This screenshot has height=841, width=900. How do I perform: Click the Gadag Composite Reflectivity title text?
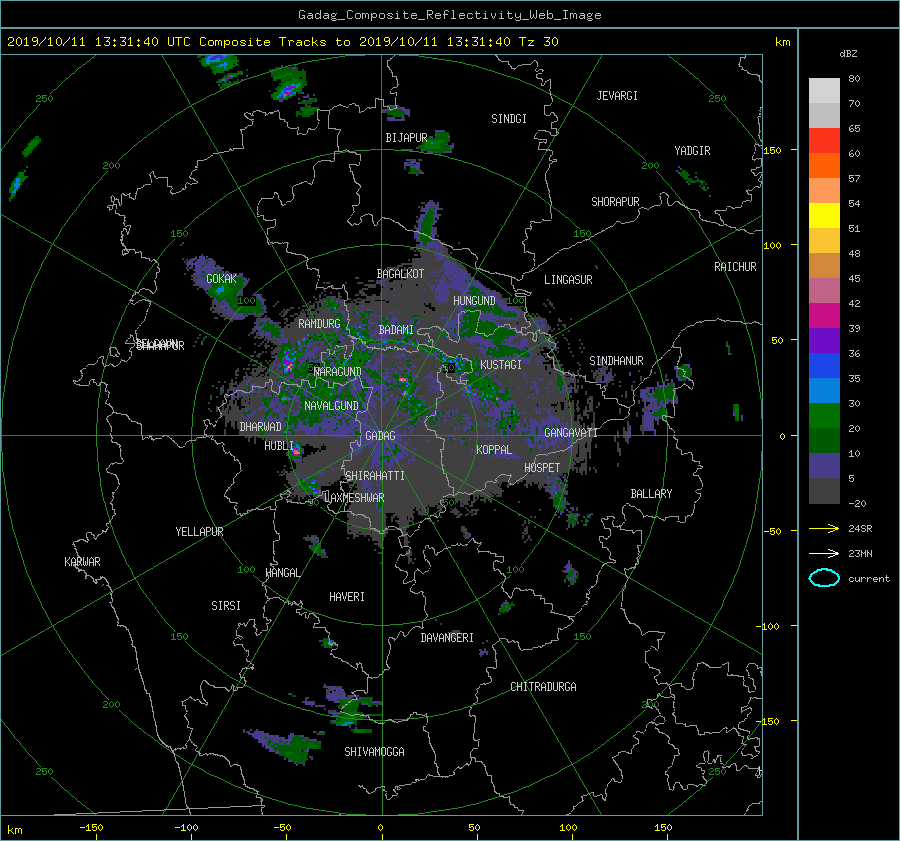coord(449,15)
